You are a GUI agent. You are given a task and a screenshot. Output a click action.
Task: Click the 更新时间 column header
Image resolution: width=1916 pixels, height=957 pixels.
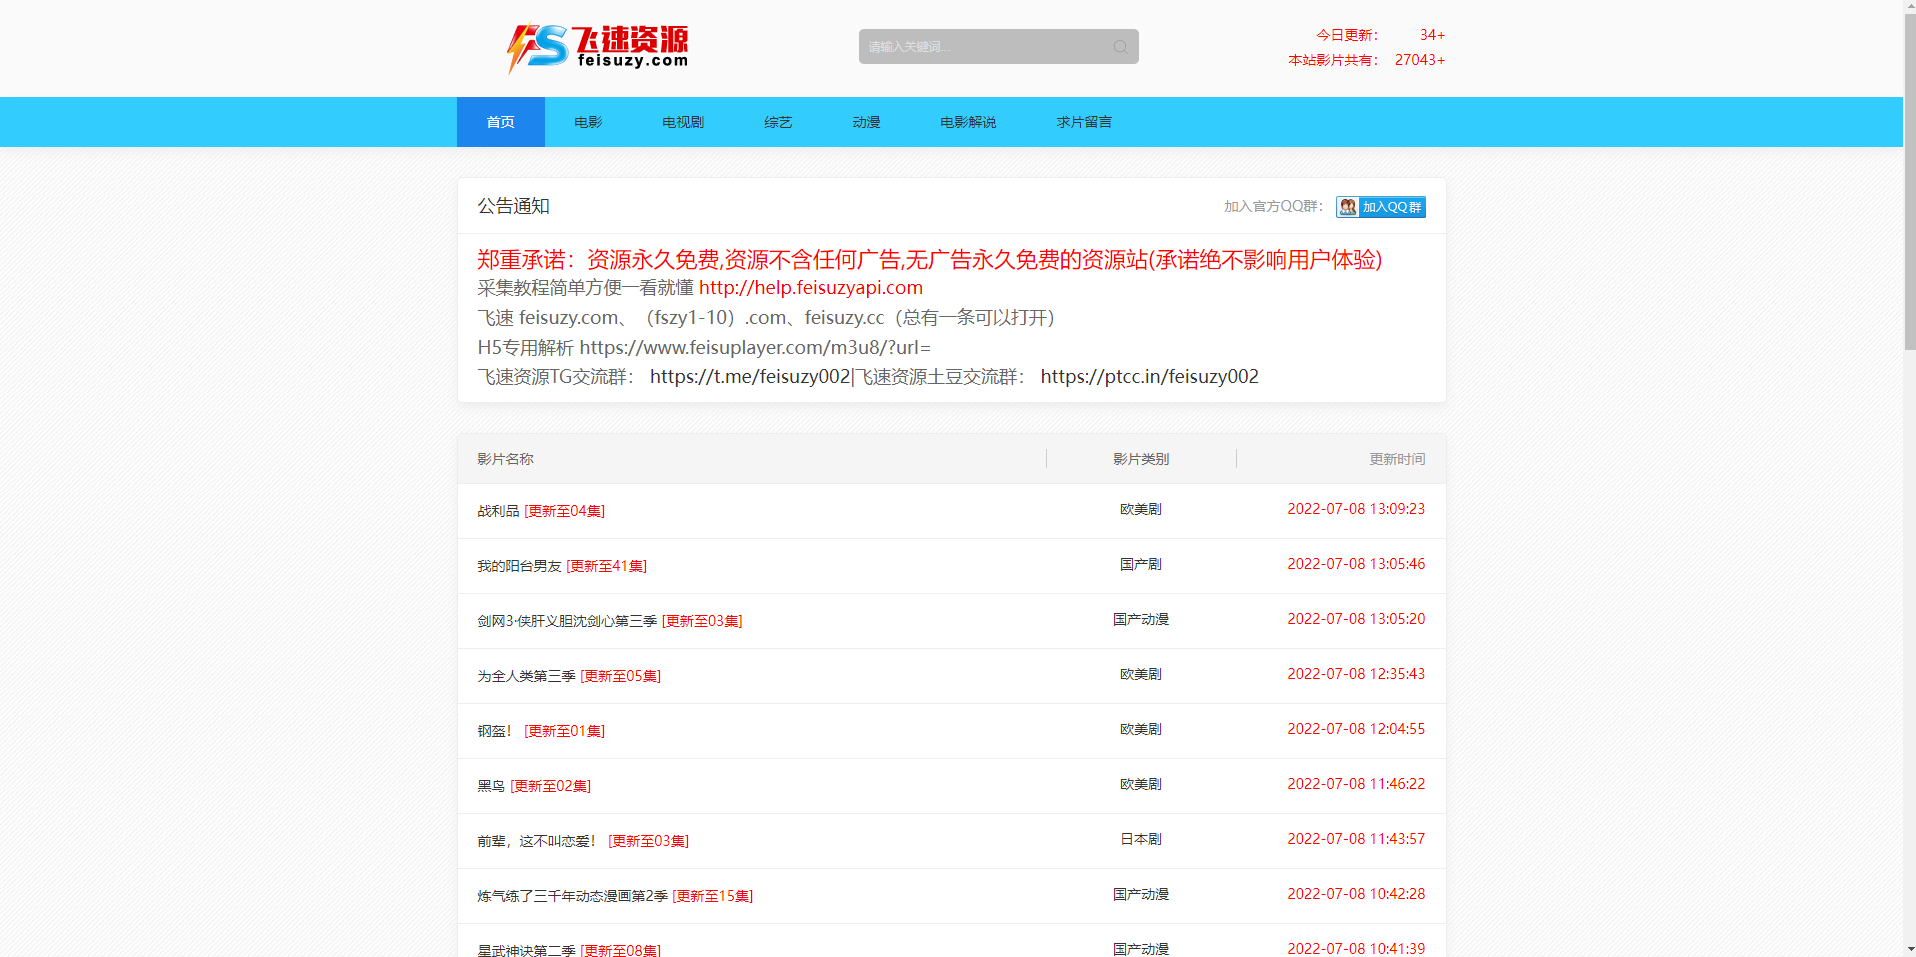tap(1397, 459)
